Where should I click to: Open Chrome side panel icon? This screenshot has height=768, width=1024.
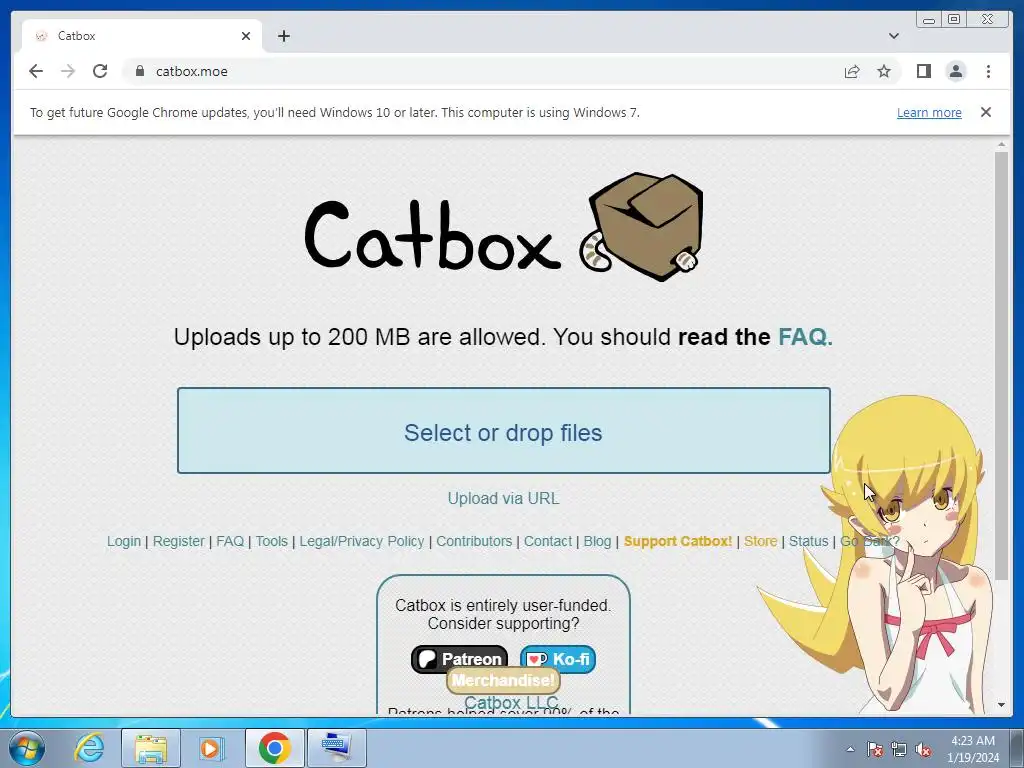[x=923, y=71]
